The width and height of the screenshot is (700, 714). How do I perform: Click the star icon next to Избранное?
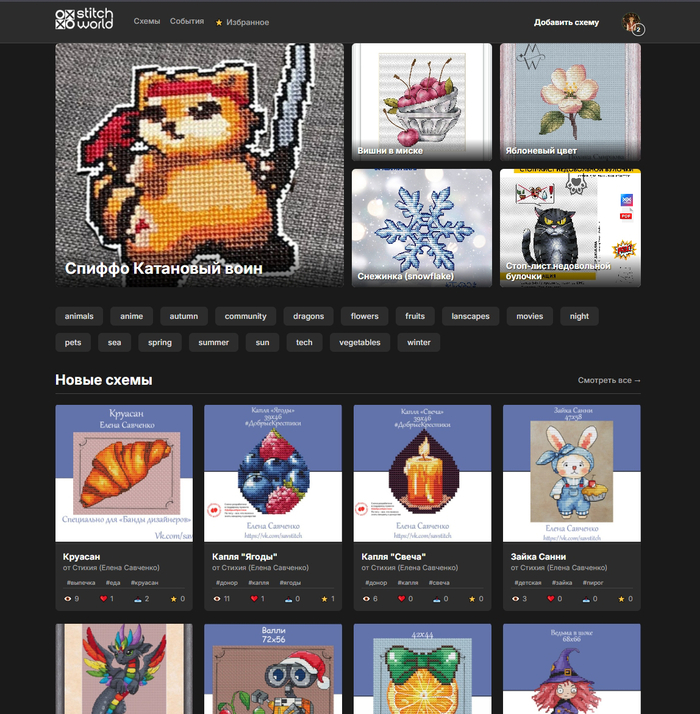219,22
